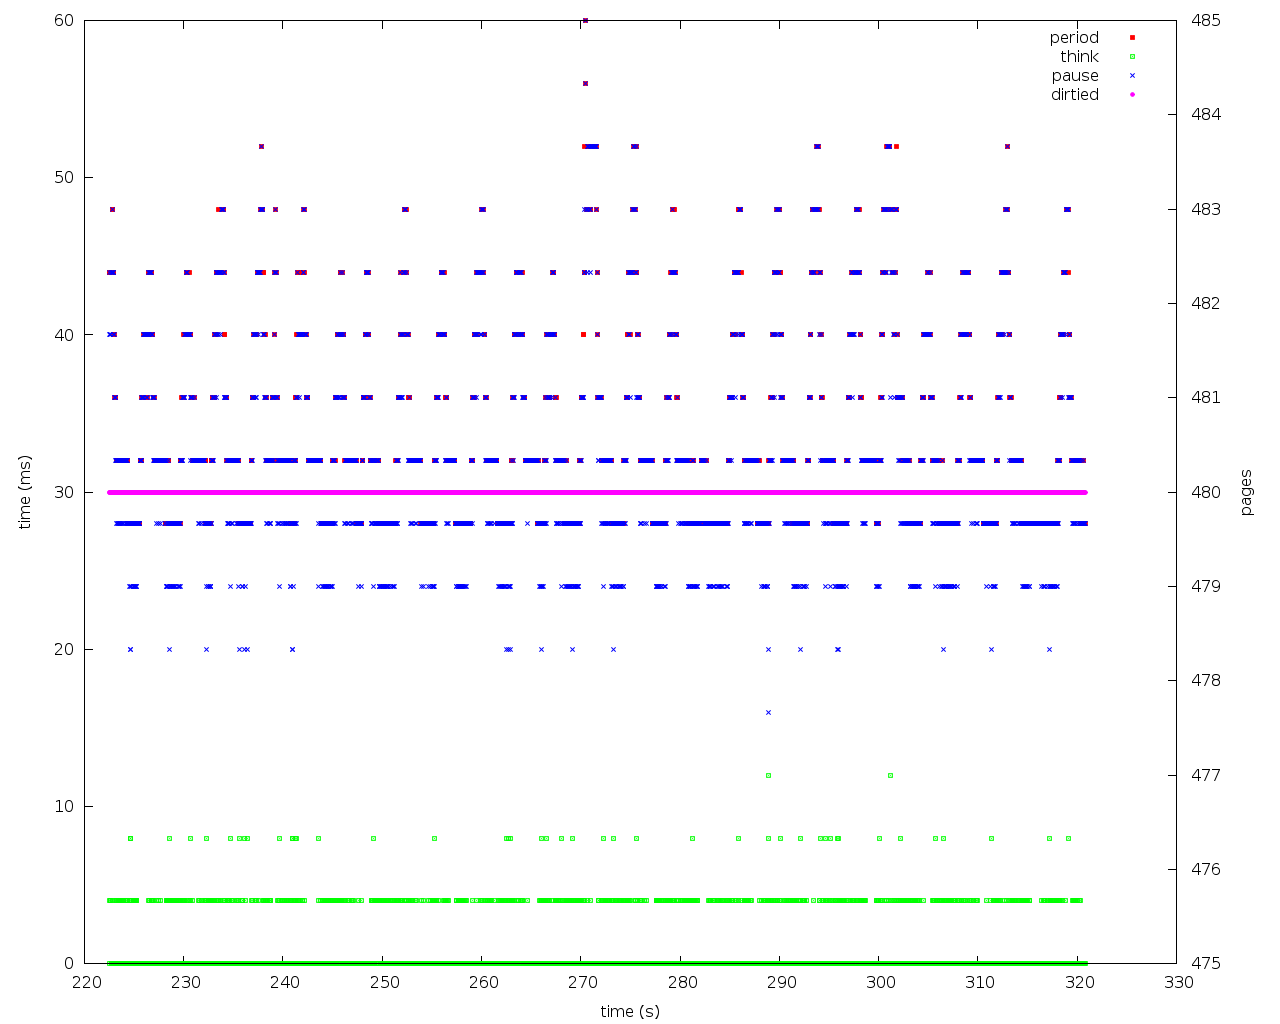Click the left axis tick label 0
1280x1024 pixels.
(x=69, y=963)
